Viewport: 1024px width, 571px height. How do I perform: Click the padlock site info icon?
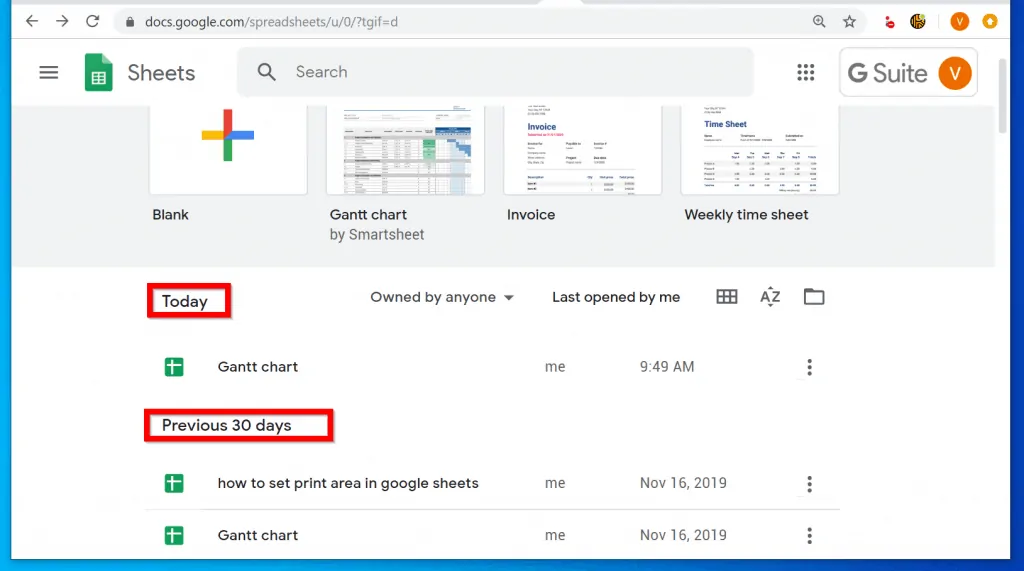tap(130, 22)
